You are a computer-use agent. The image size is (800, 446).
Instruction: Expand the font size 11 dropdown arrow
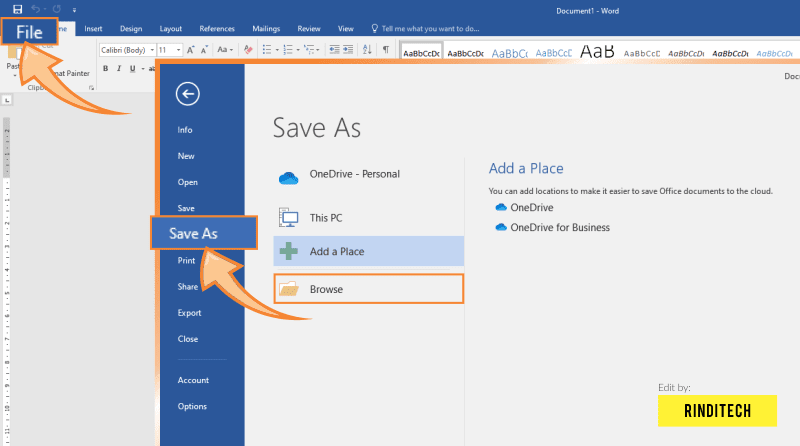(x=179, y=50)
